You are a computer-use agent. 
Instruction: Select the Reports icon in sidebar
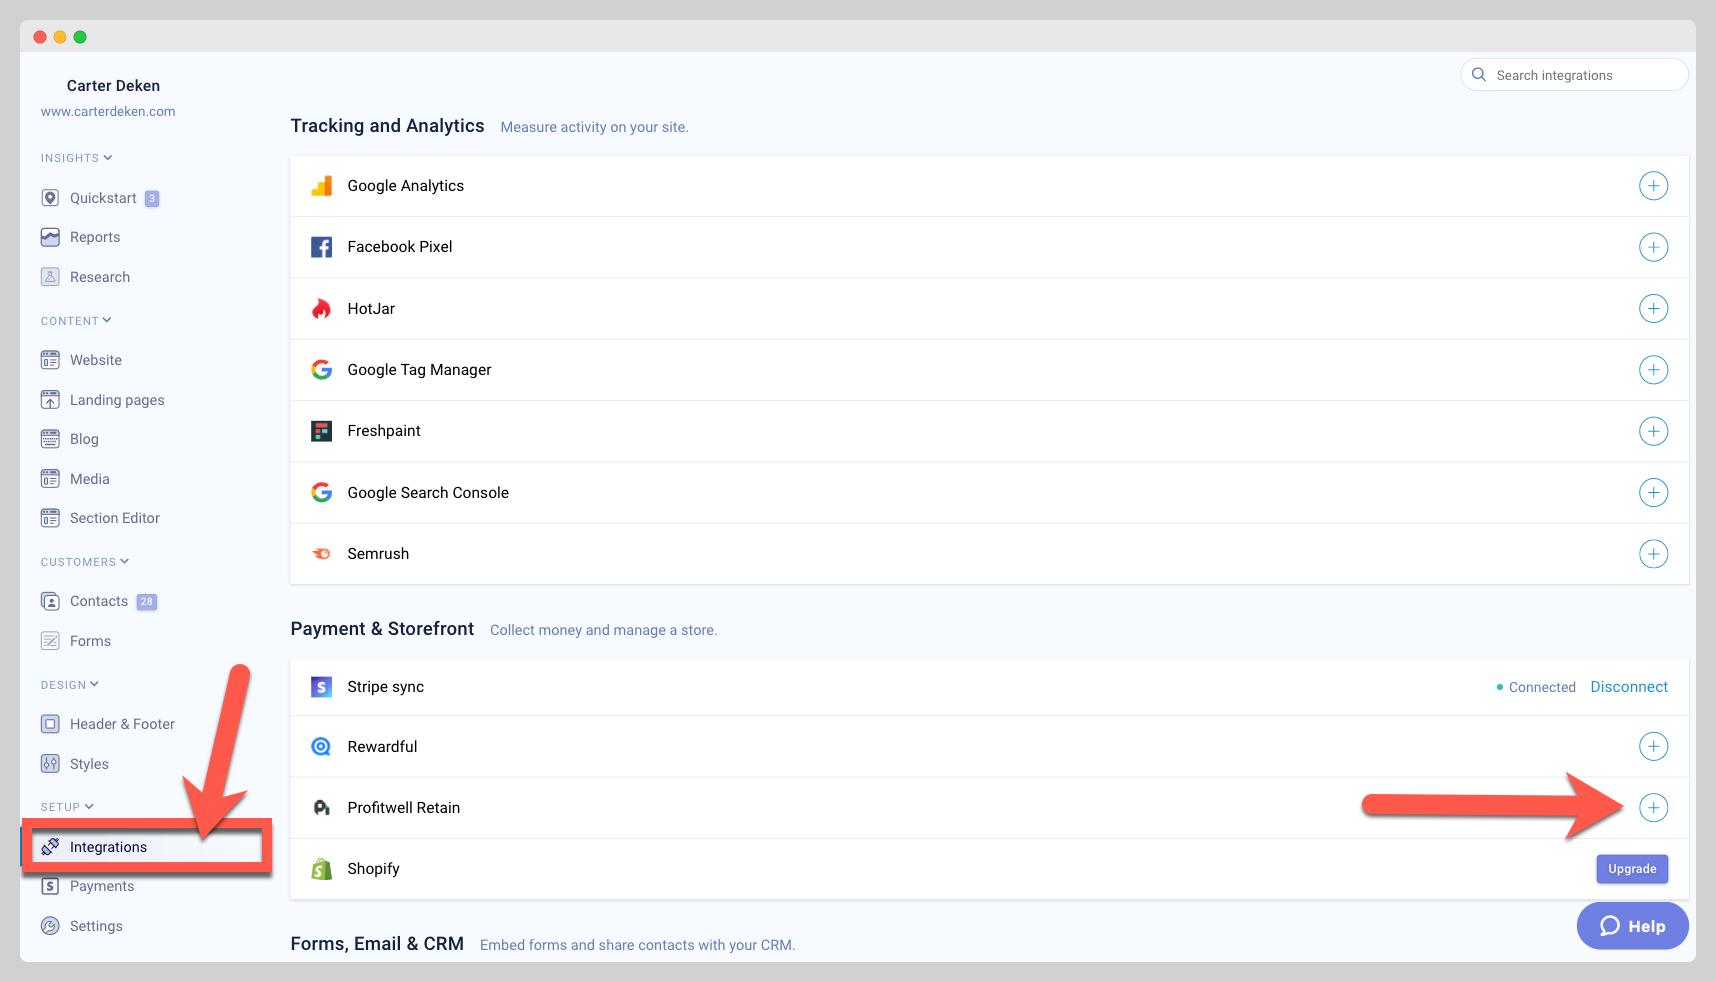coord(51,237)
